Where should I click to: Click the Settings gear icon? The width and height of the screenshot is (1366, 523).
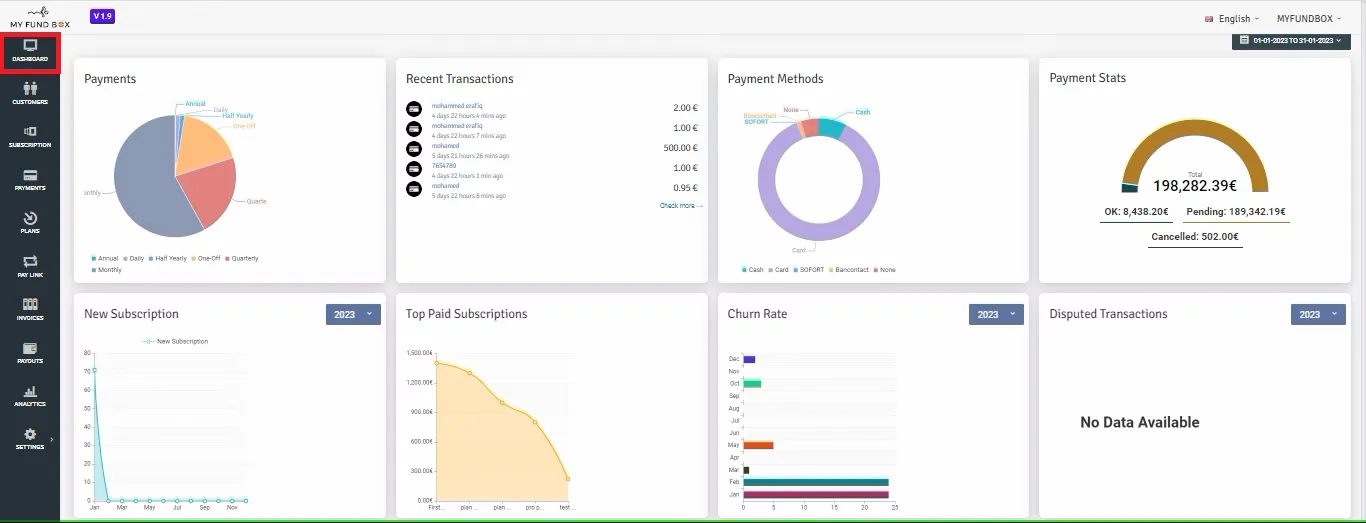pos(30,434)
